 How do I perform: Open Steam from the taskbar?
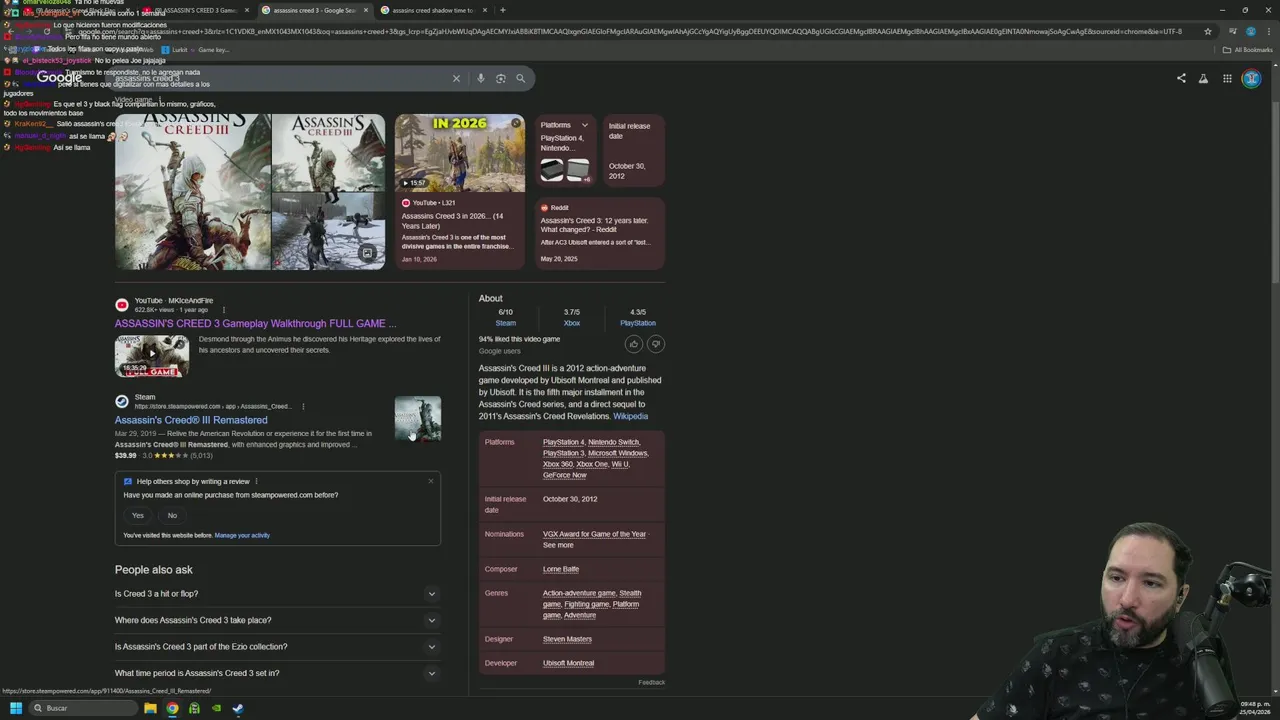point(238,708)
